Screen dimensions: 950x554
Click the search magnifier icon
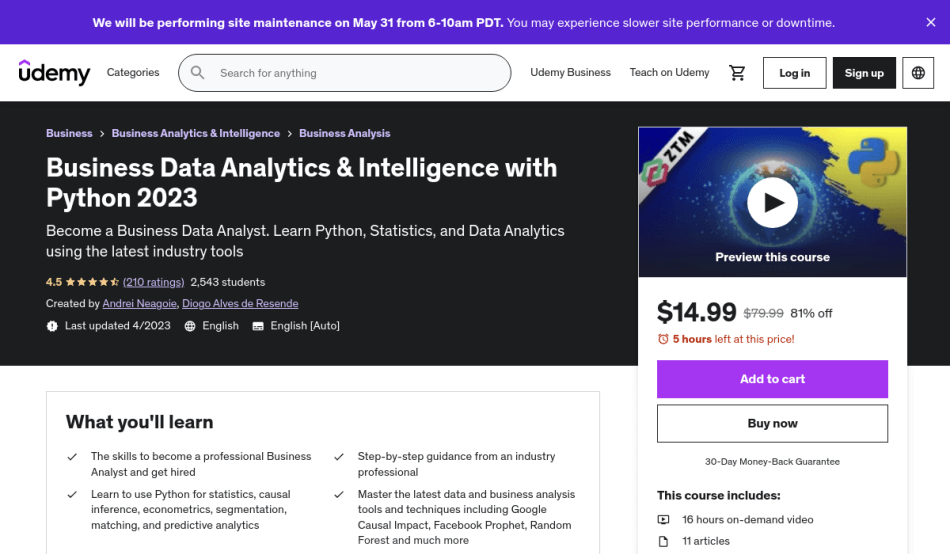198,73
